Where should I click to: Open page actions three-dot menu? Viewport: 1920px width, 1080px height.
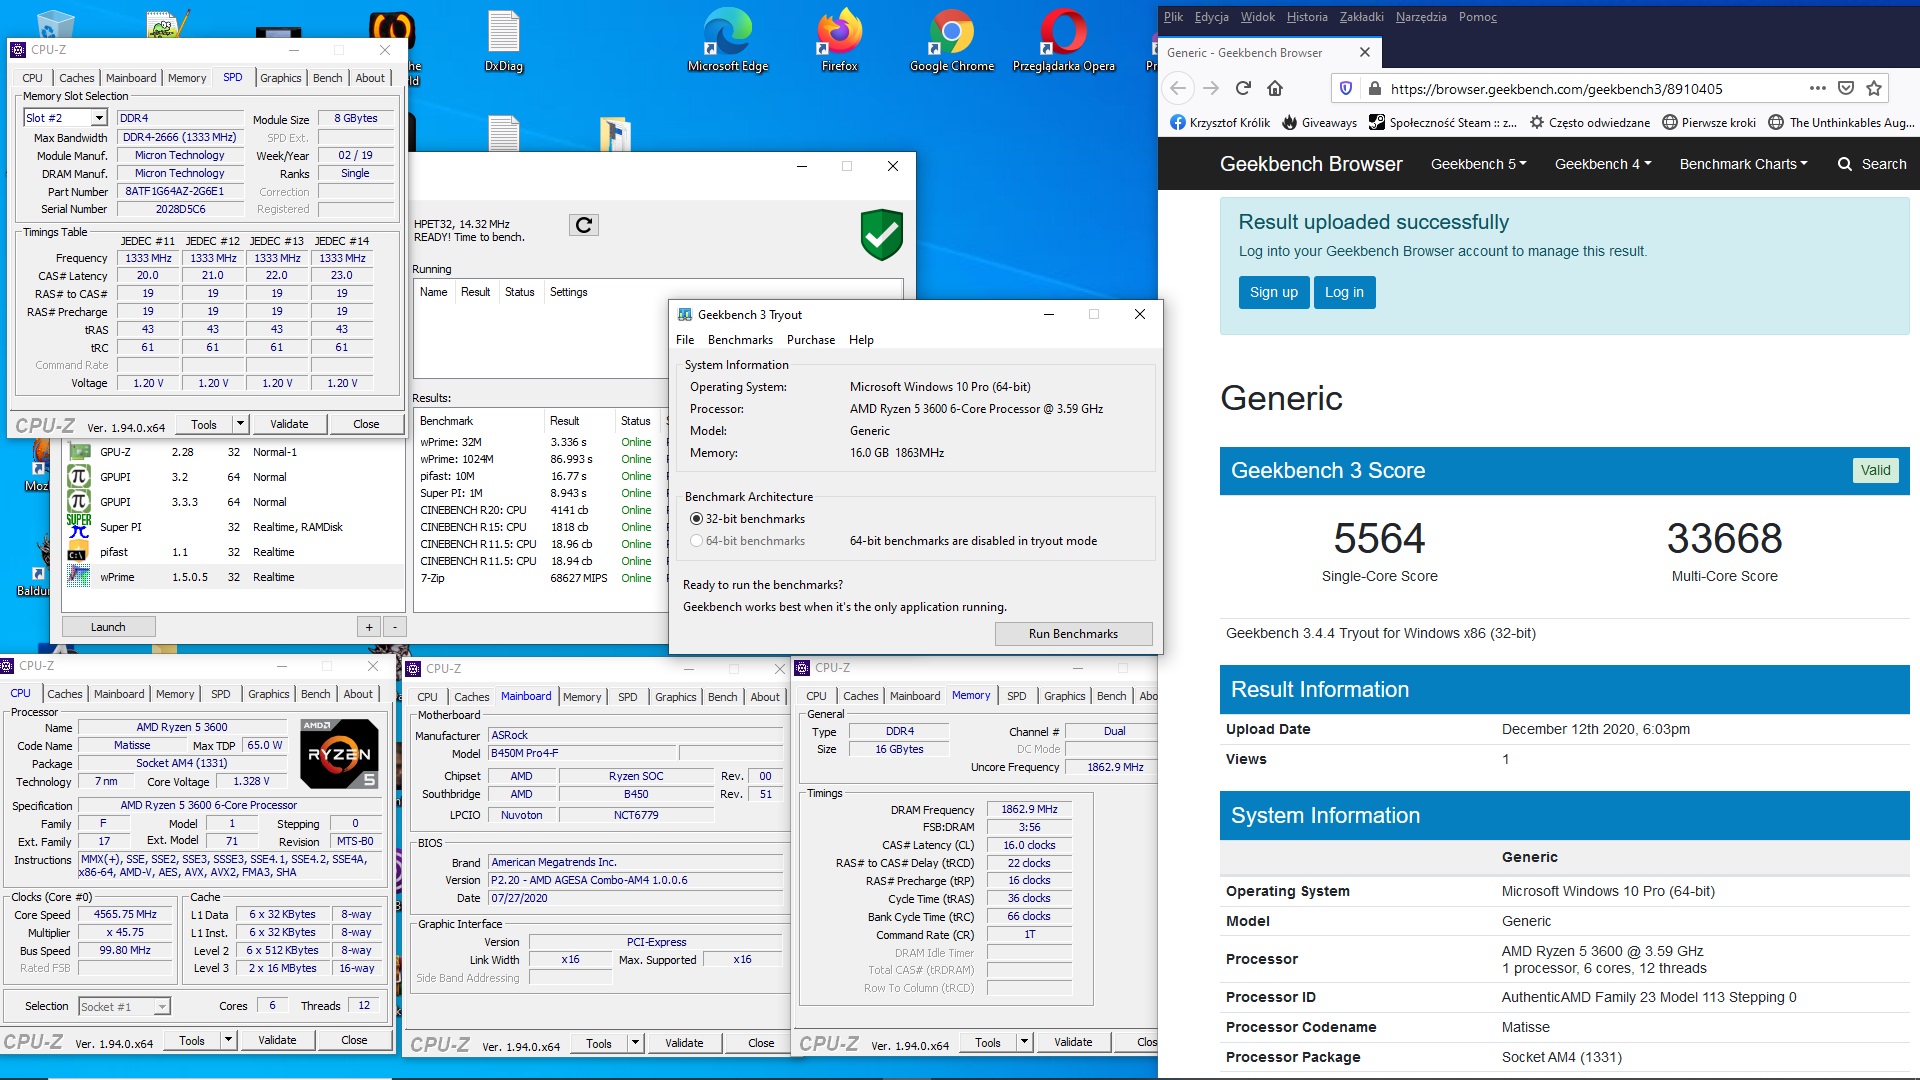[1817, 88]
